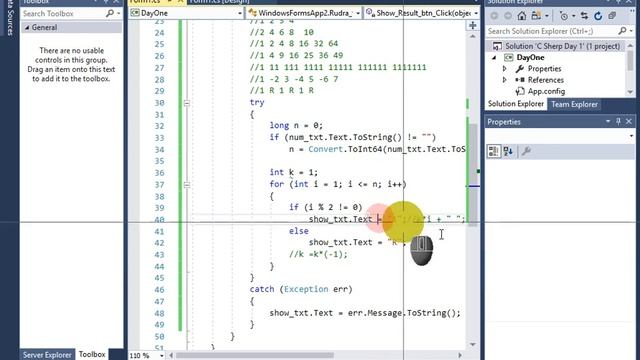Open the Show_Result_btn_Click member dropdown

476,13
